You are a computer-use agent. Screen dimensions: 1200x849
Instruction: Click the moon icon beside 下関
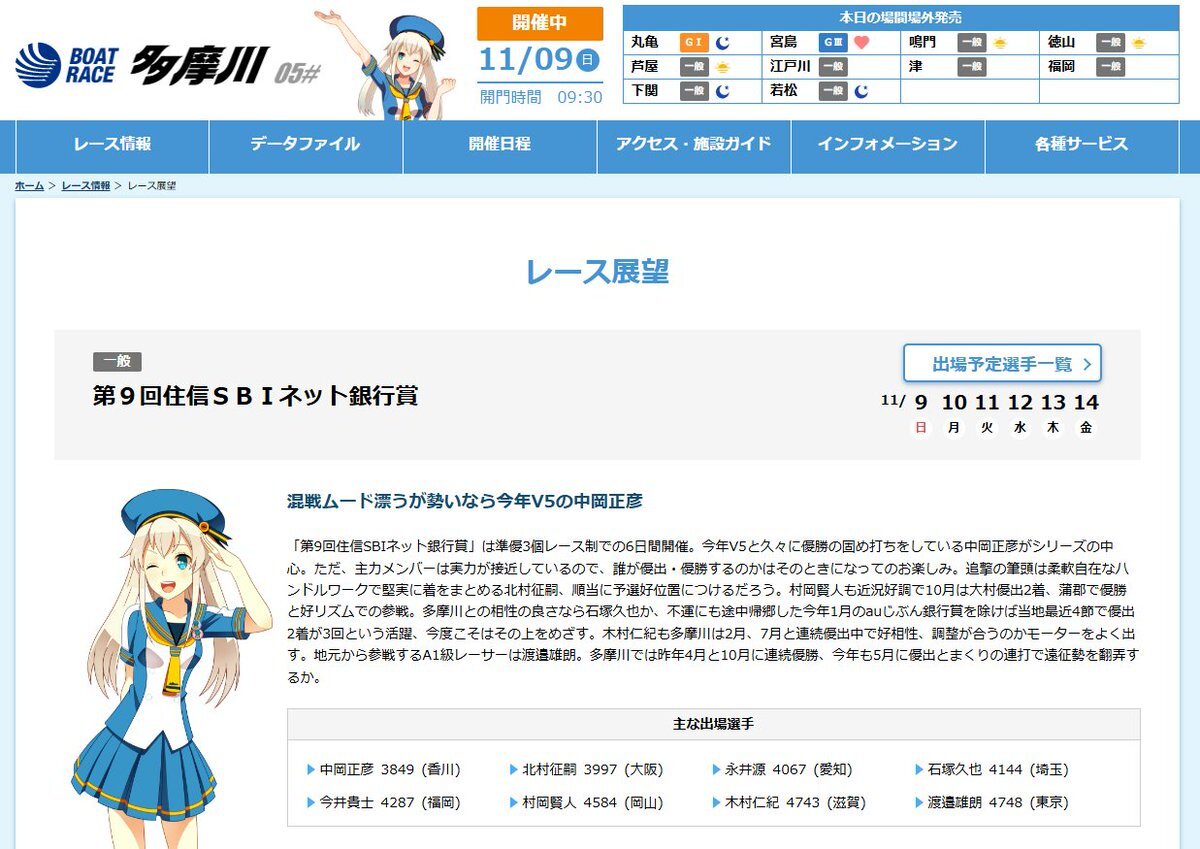pyautogui.click(x=723, y=91)
